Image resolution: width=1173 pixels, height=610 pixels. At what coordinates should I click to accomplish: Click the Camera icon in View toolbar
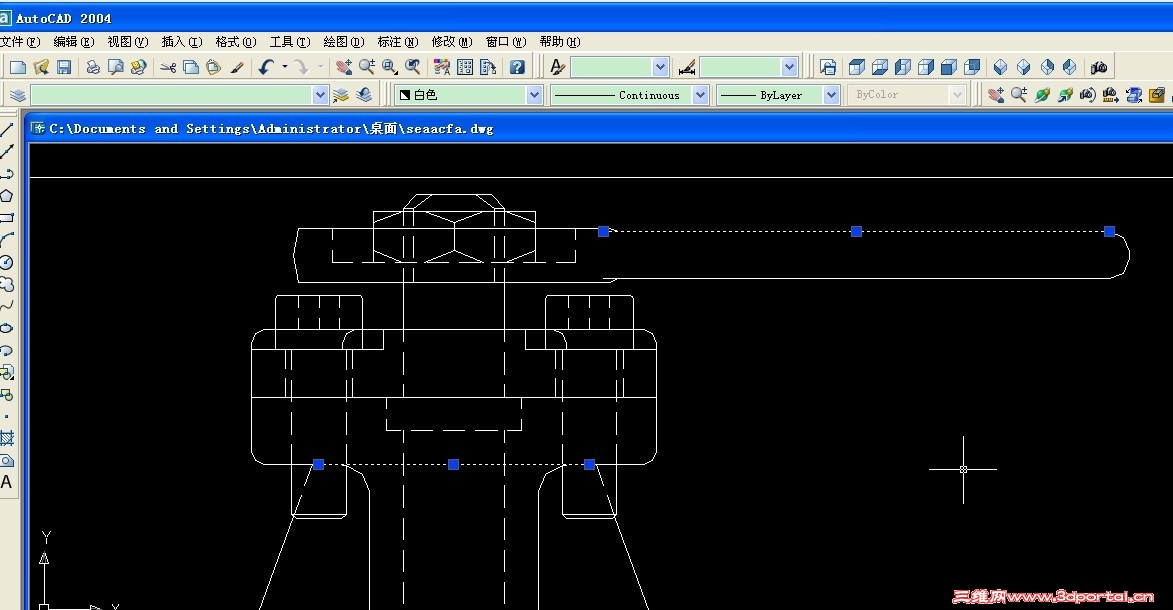coord(1099,67)
